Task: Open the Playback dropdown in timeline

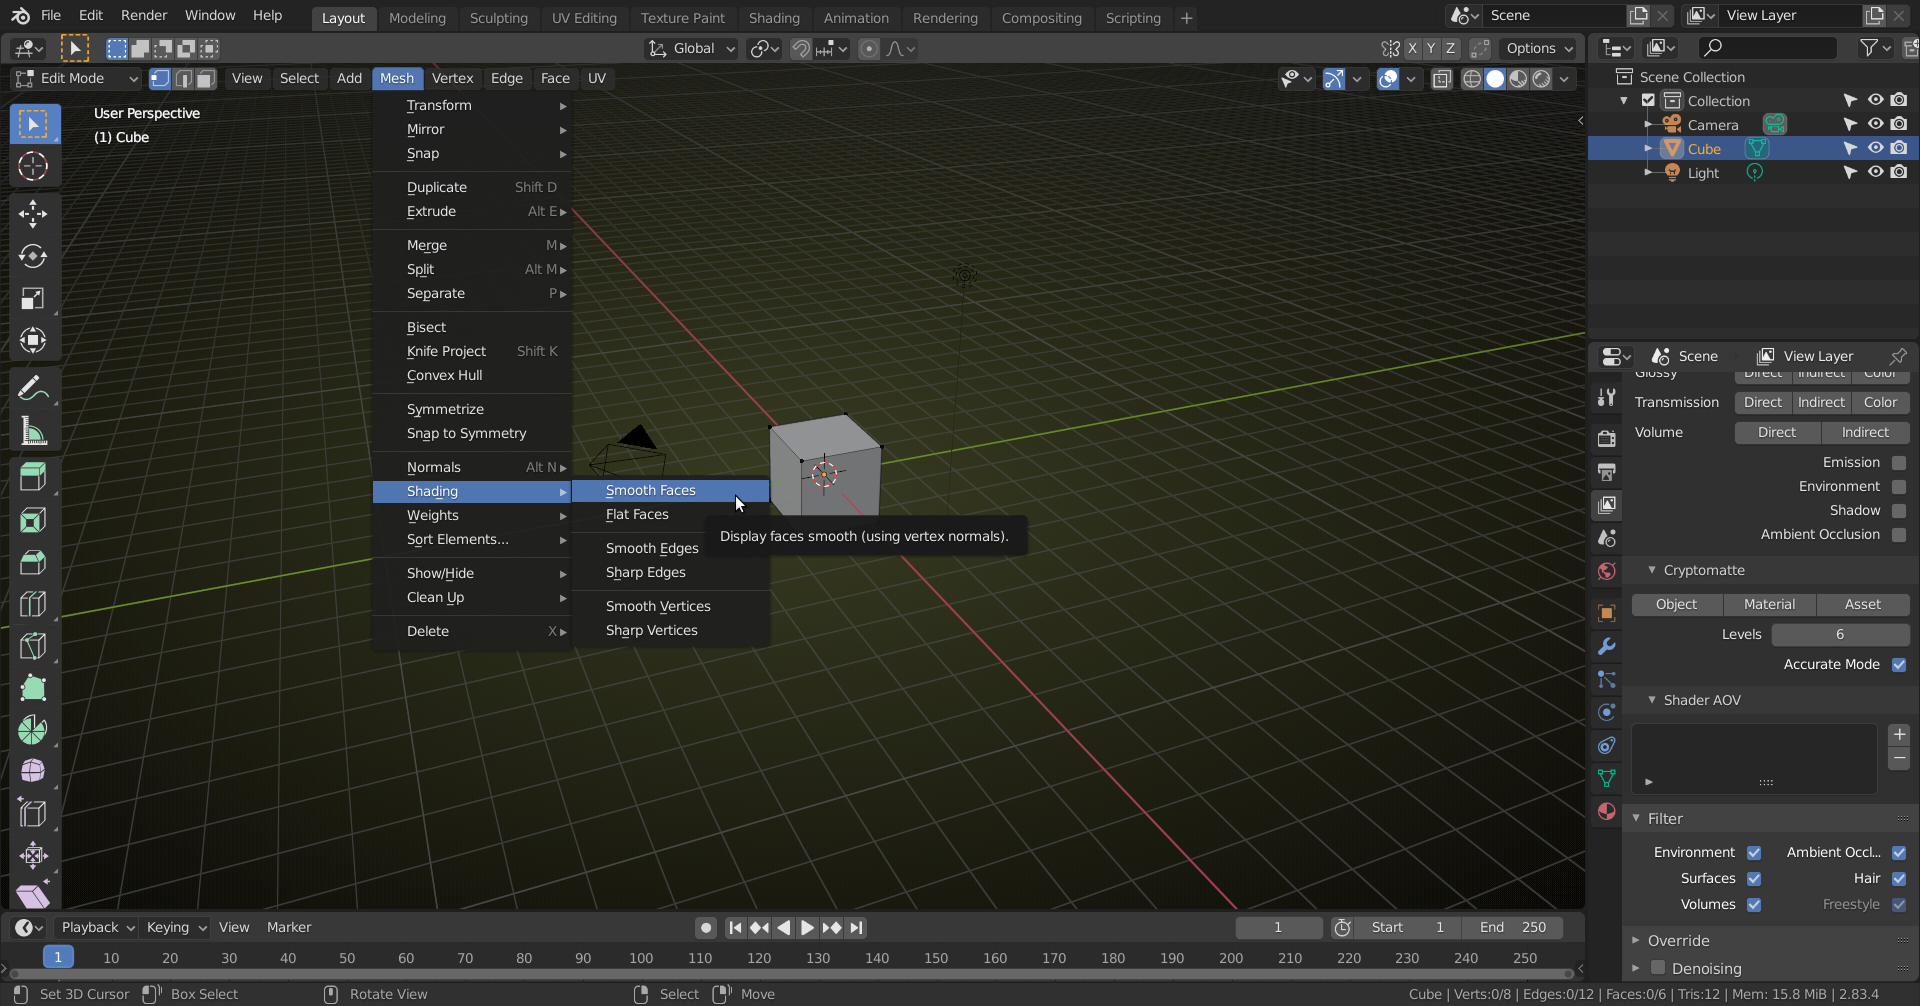Action: pos(96,928)
